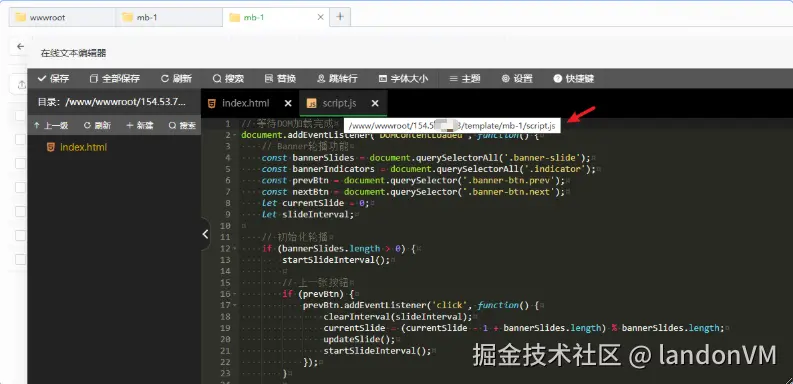This screenshot has width=793, height=384.
Task: Fold the if block at line 12
Action: click(x=235, y=248)
